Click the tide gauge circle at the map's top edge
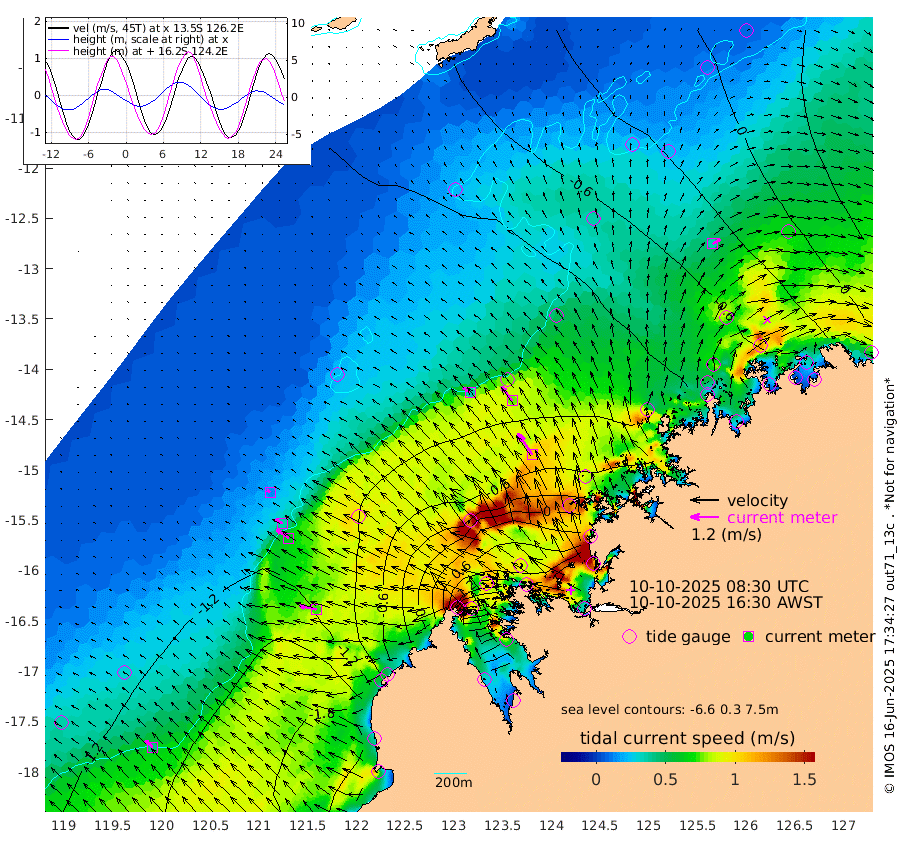This screenshot has height=846, width=900. [746, 30]
